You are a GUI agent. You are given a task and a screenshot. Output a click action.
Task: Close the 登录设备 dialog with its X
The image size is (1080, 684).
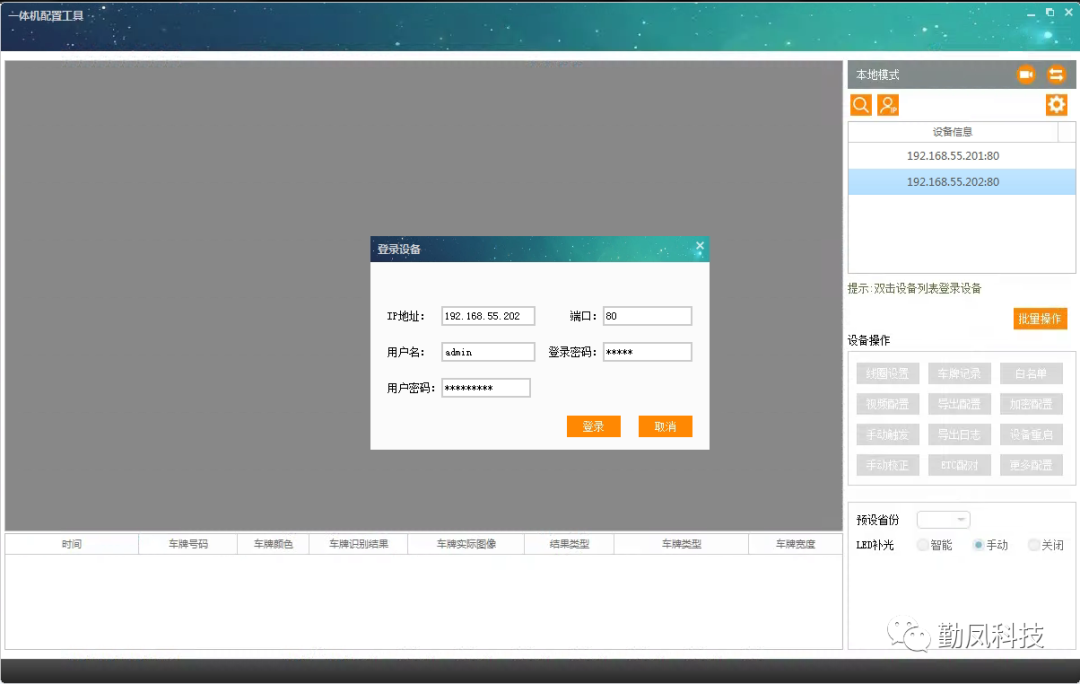[x=699, y=245]
